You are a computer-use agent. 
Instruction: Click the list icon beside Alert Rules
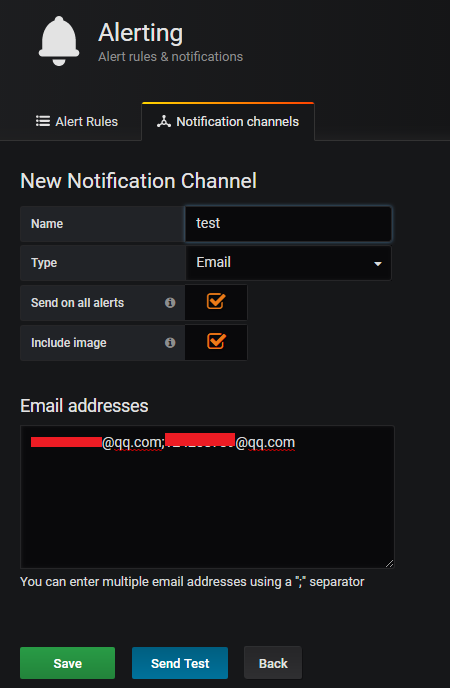pos(43,121)
